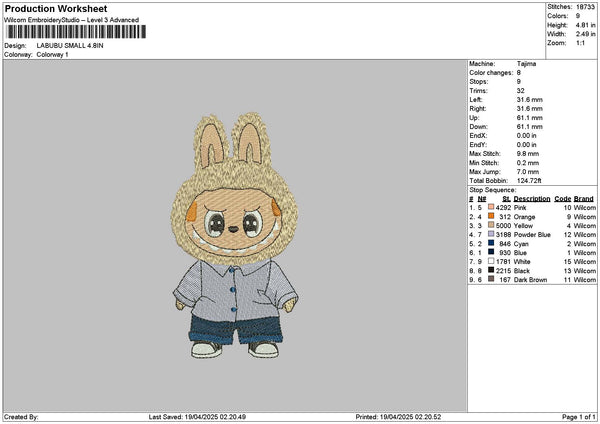The image size is (600, 424).
Task: Click the Pink thread color swatch
Action: pyautogui.click(x=491, y=207)
